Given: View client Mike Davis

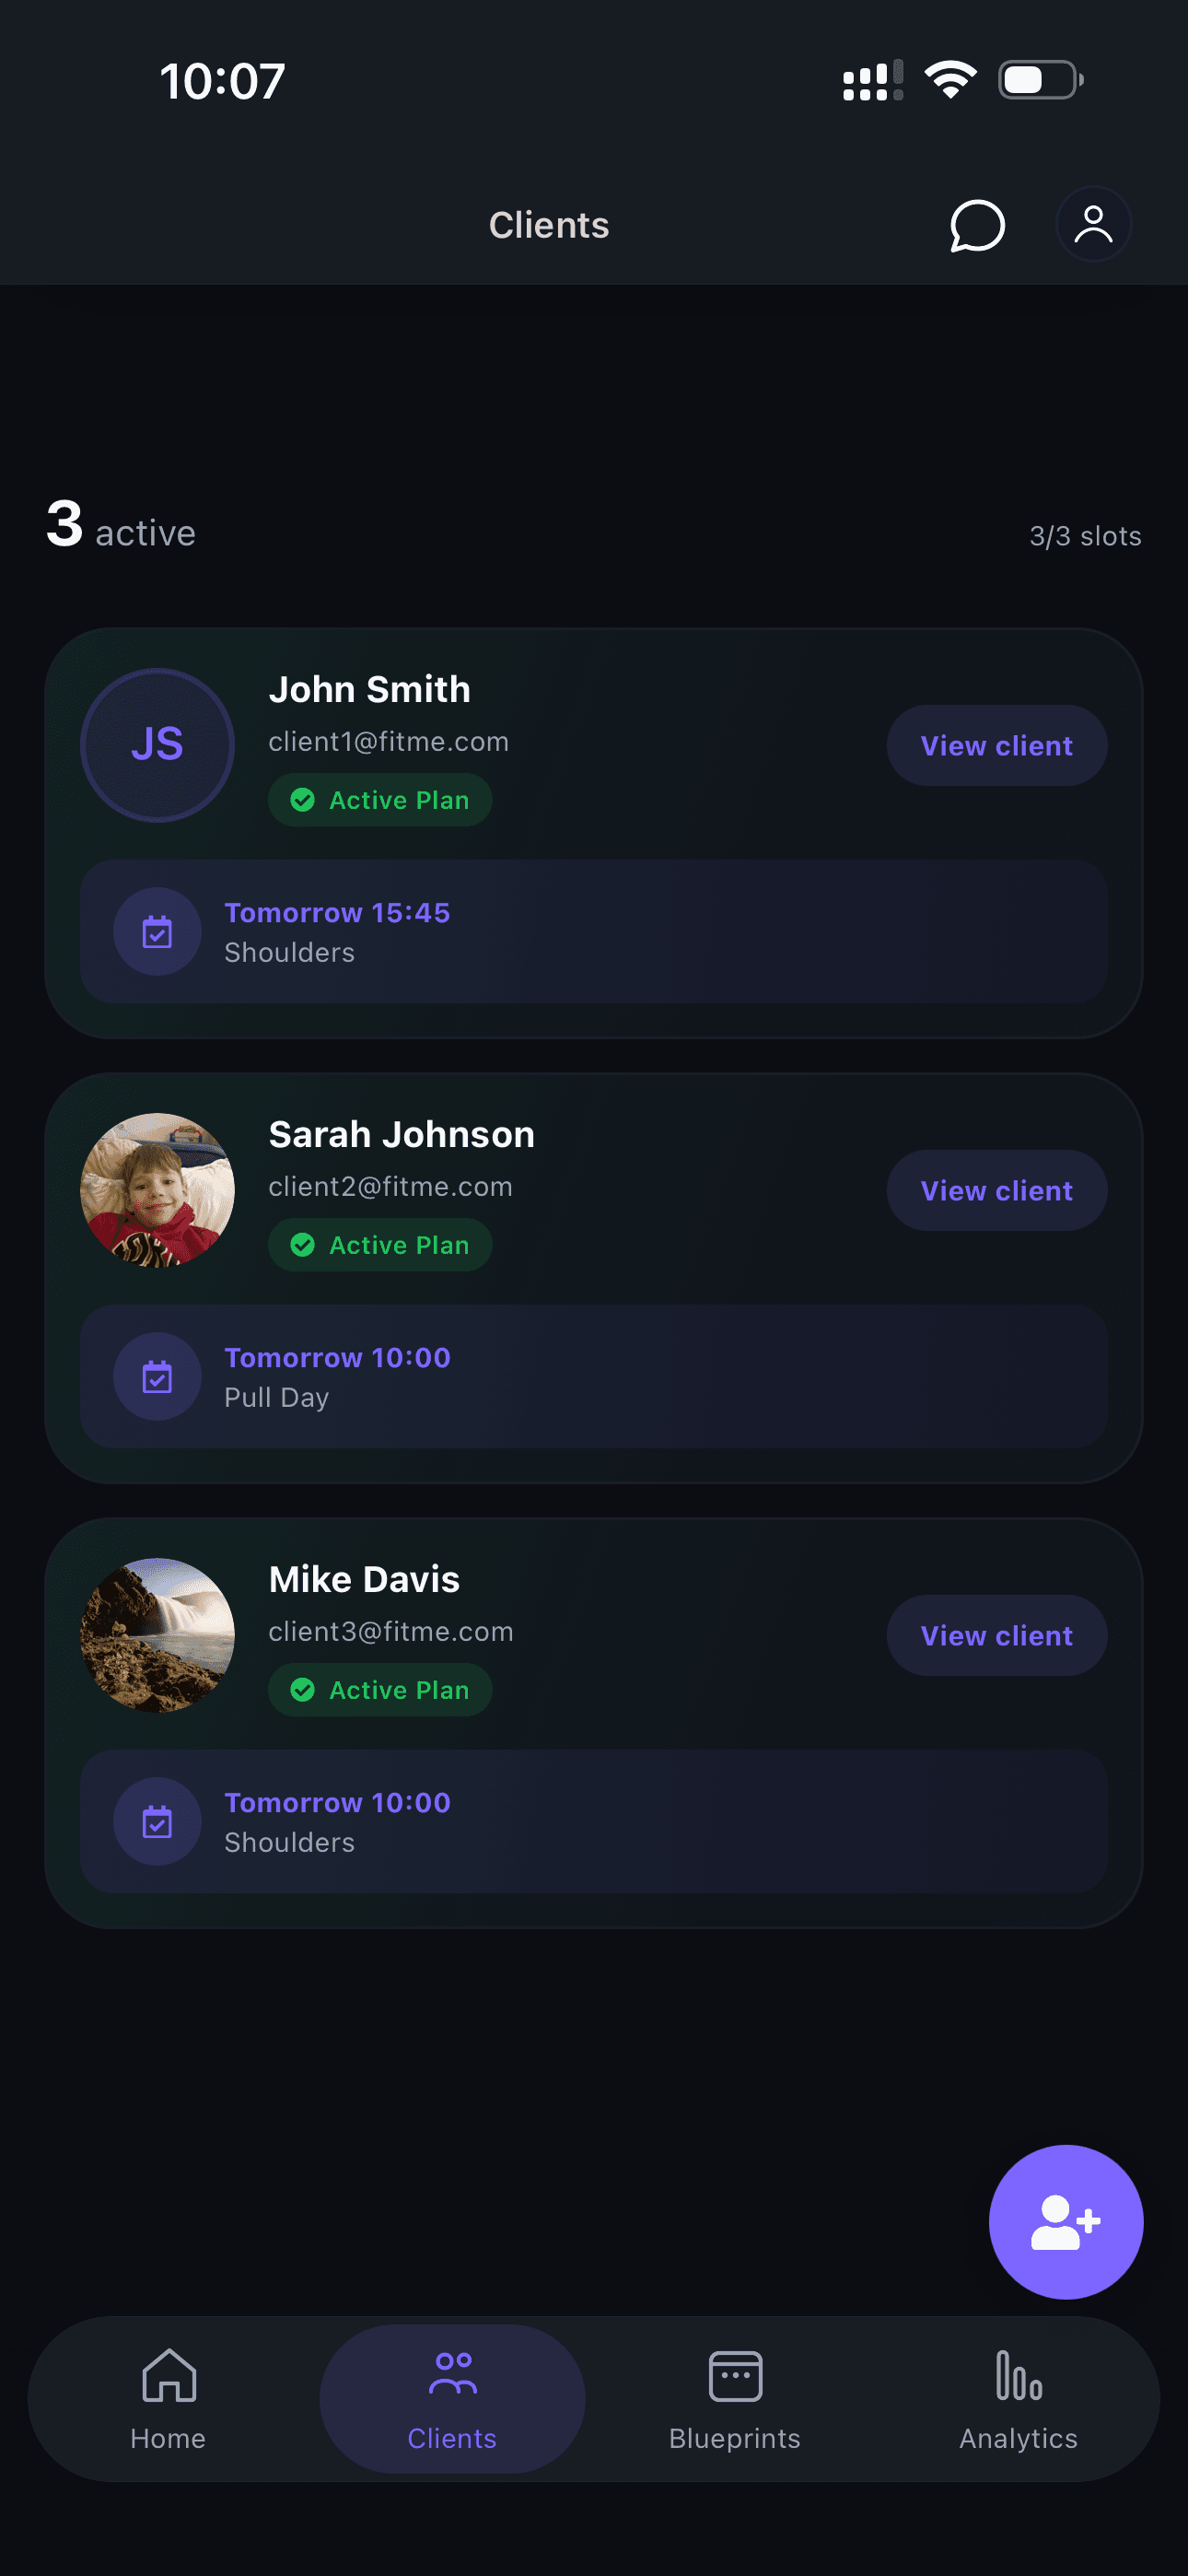Looking at the screenshot, I should pos(996,1636).
